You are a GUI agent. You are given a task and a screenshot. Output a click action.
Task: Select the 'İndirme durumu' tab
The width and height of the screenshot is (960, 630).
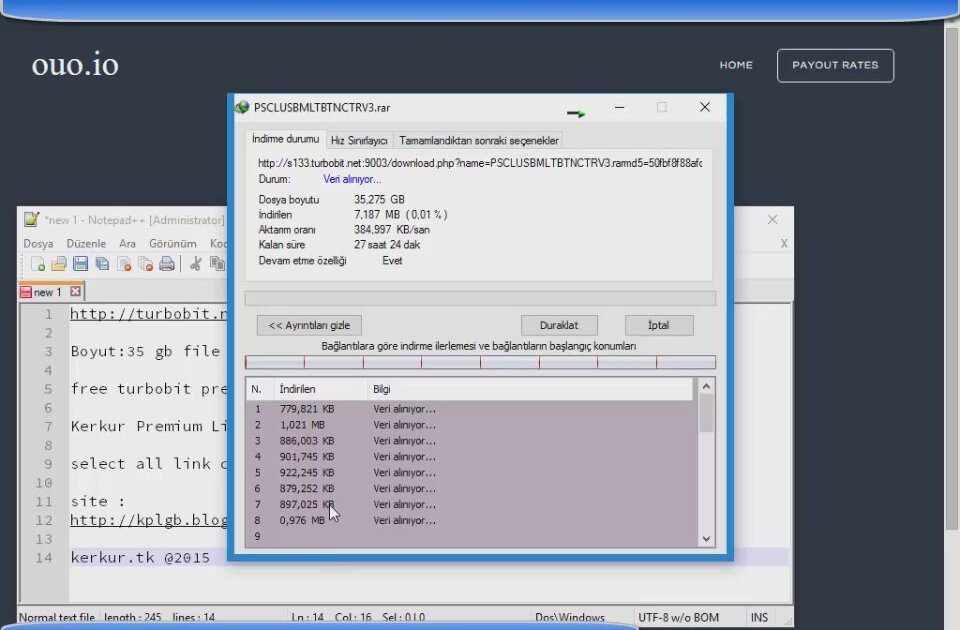[285, 139]
